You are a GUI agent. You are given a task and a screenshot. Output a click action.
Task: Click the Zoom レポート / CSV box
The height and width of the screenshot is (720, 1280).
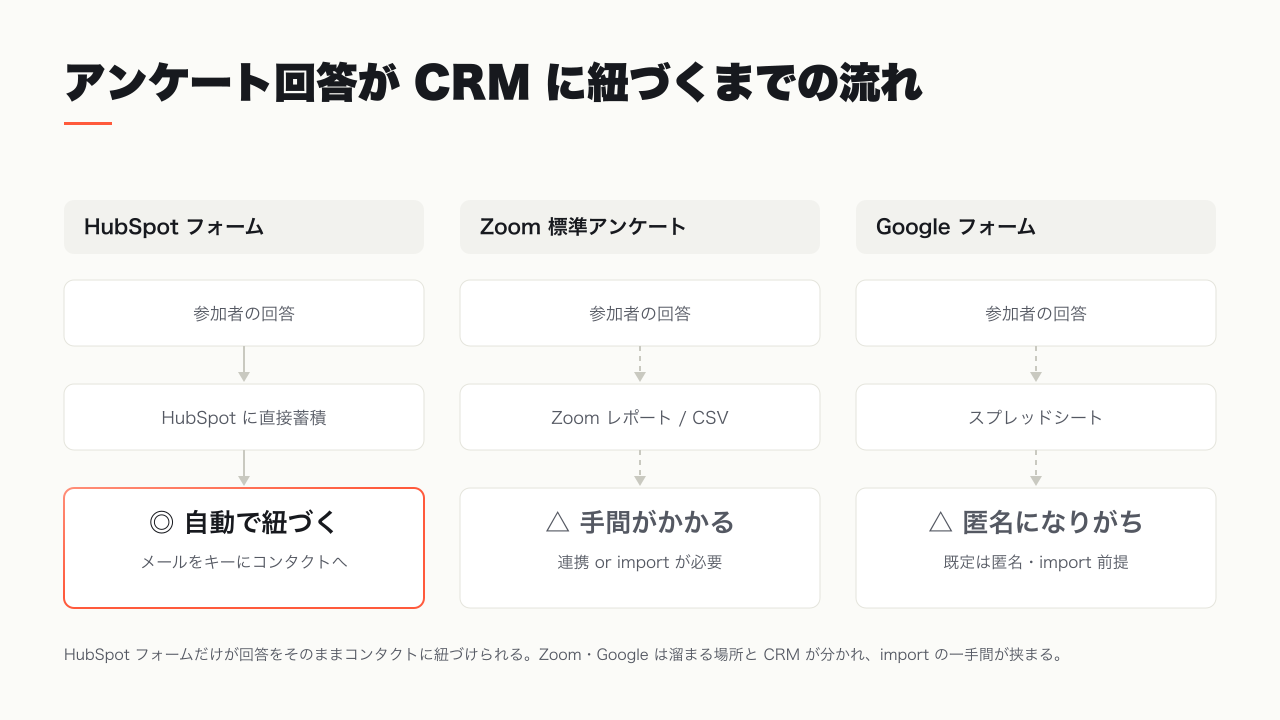point(640,417)
